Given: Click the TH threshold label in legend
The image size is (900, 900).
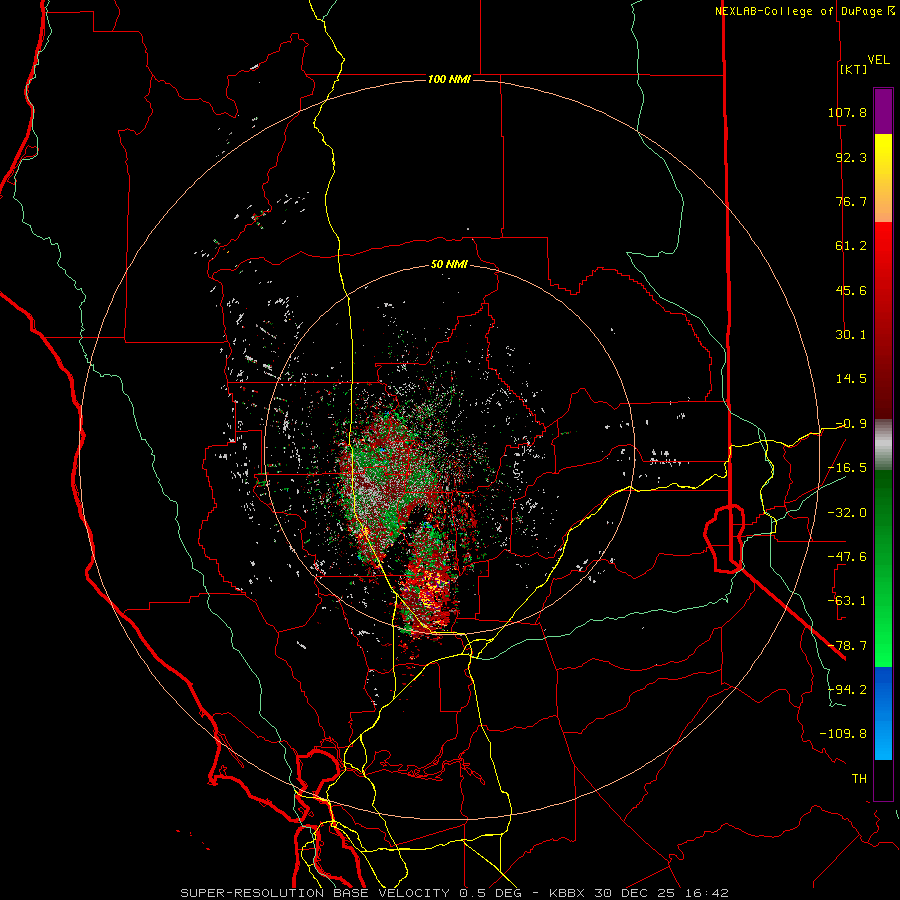Looking at the screenshot, I should coord(859,779).
